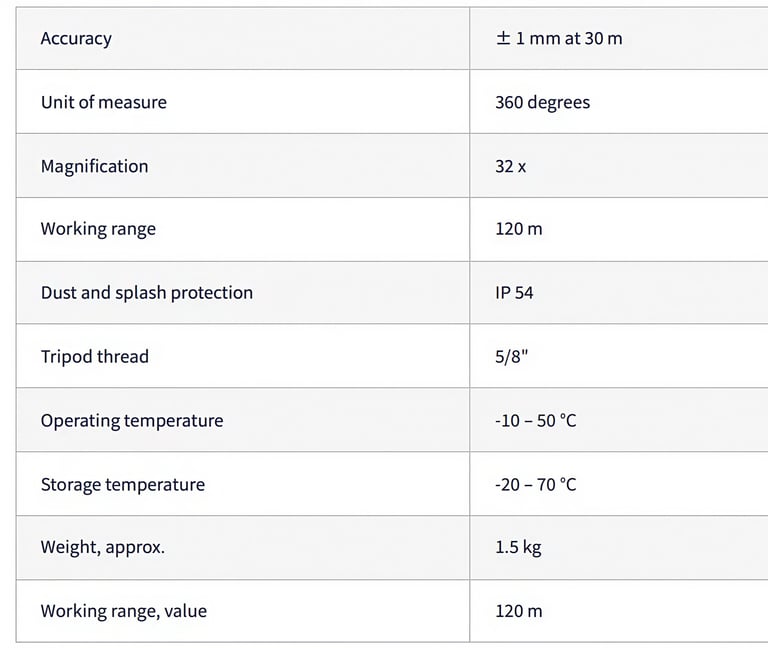Click the Working range, value label
The image size is (768, 648).
(124, 611)
